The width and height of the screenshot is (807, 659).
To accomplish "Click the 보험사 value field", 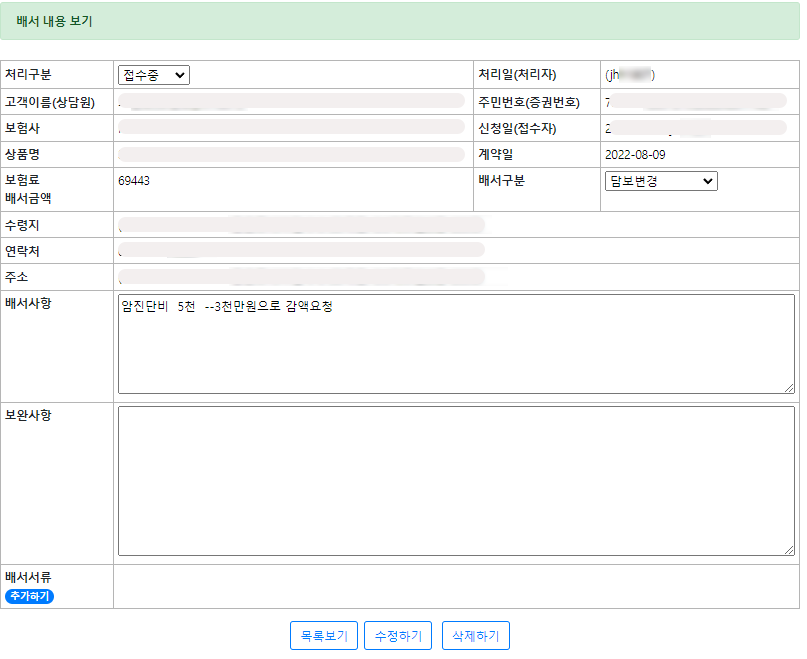I will (290, 128).
